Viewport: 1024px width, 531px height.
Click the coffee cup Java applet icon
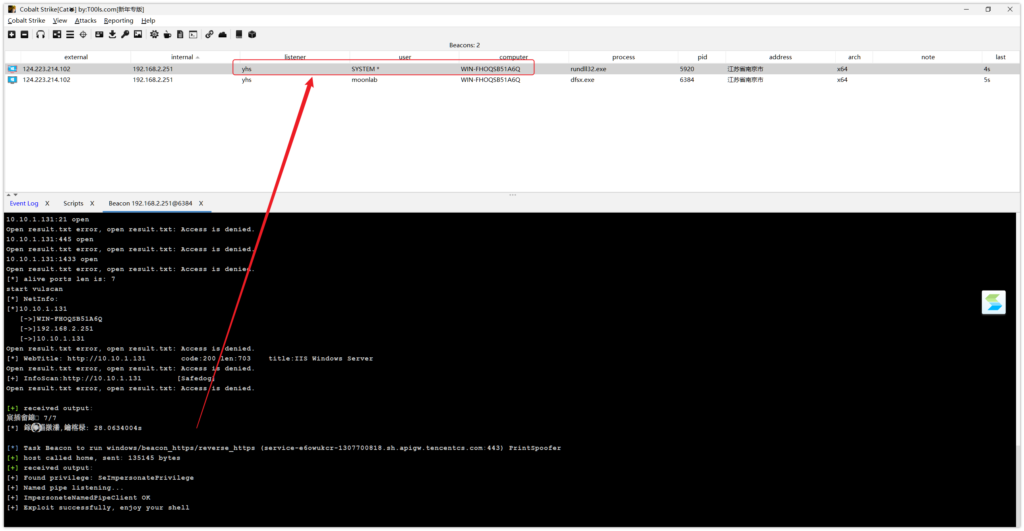point(167,35)
